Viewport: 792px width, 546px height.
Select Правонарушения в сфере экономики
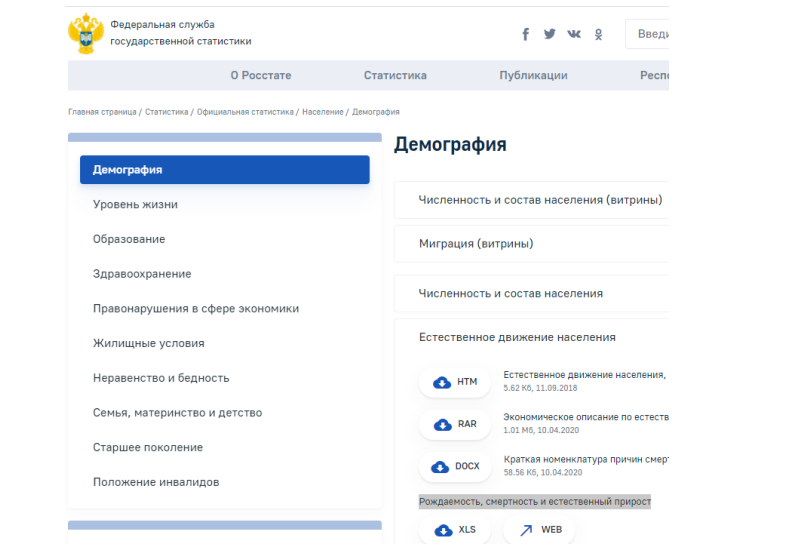(196, 309)
